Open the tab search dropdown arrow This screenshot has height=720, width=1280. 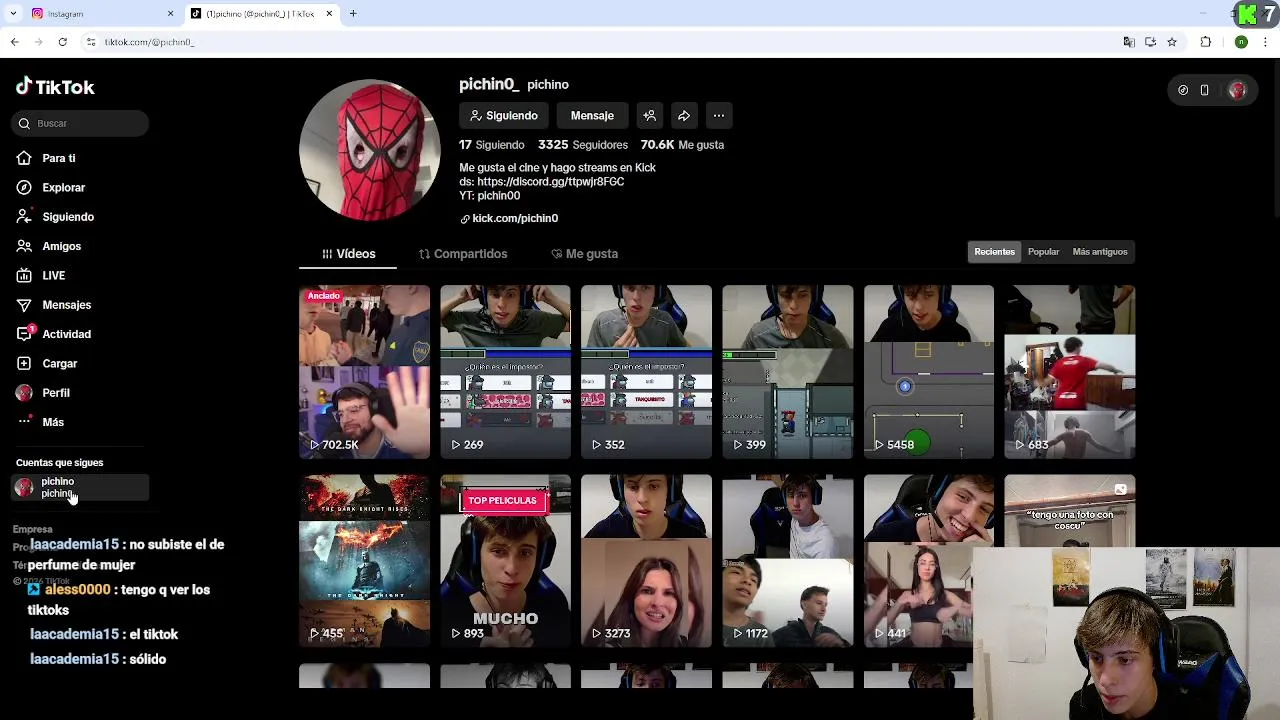pyautogui.click(x=13, y=14)
